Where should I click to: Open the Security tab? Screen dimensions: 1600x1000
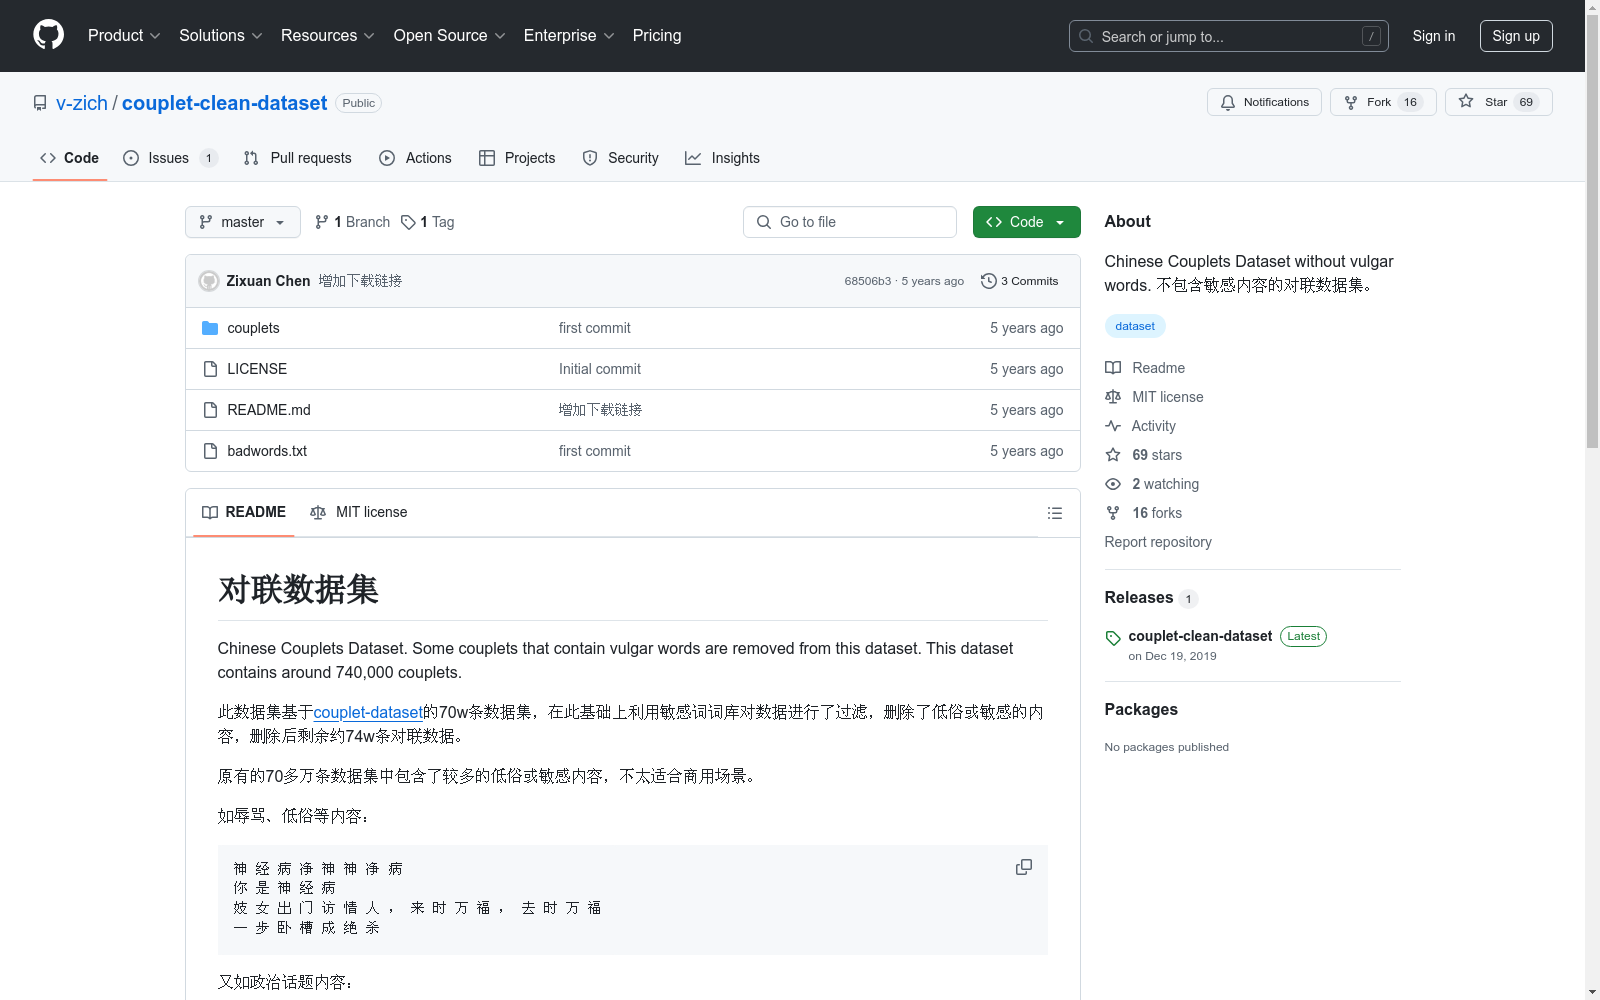pyautogui.click(x=621, y=158)
